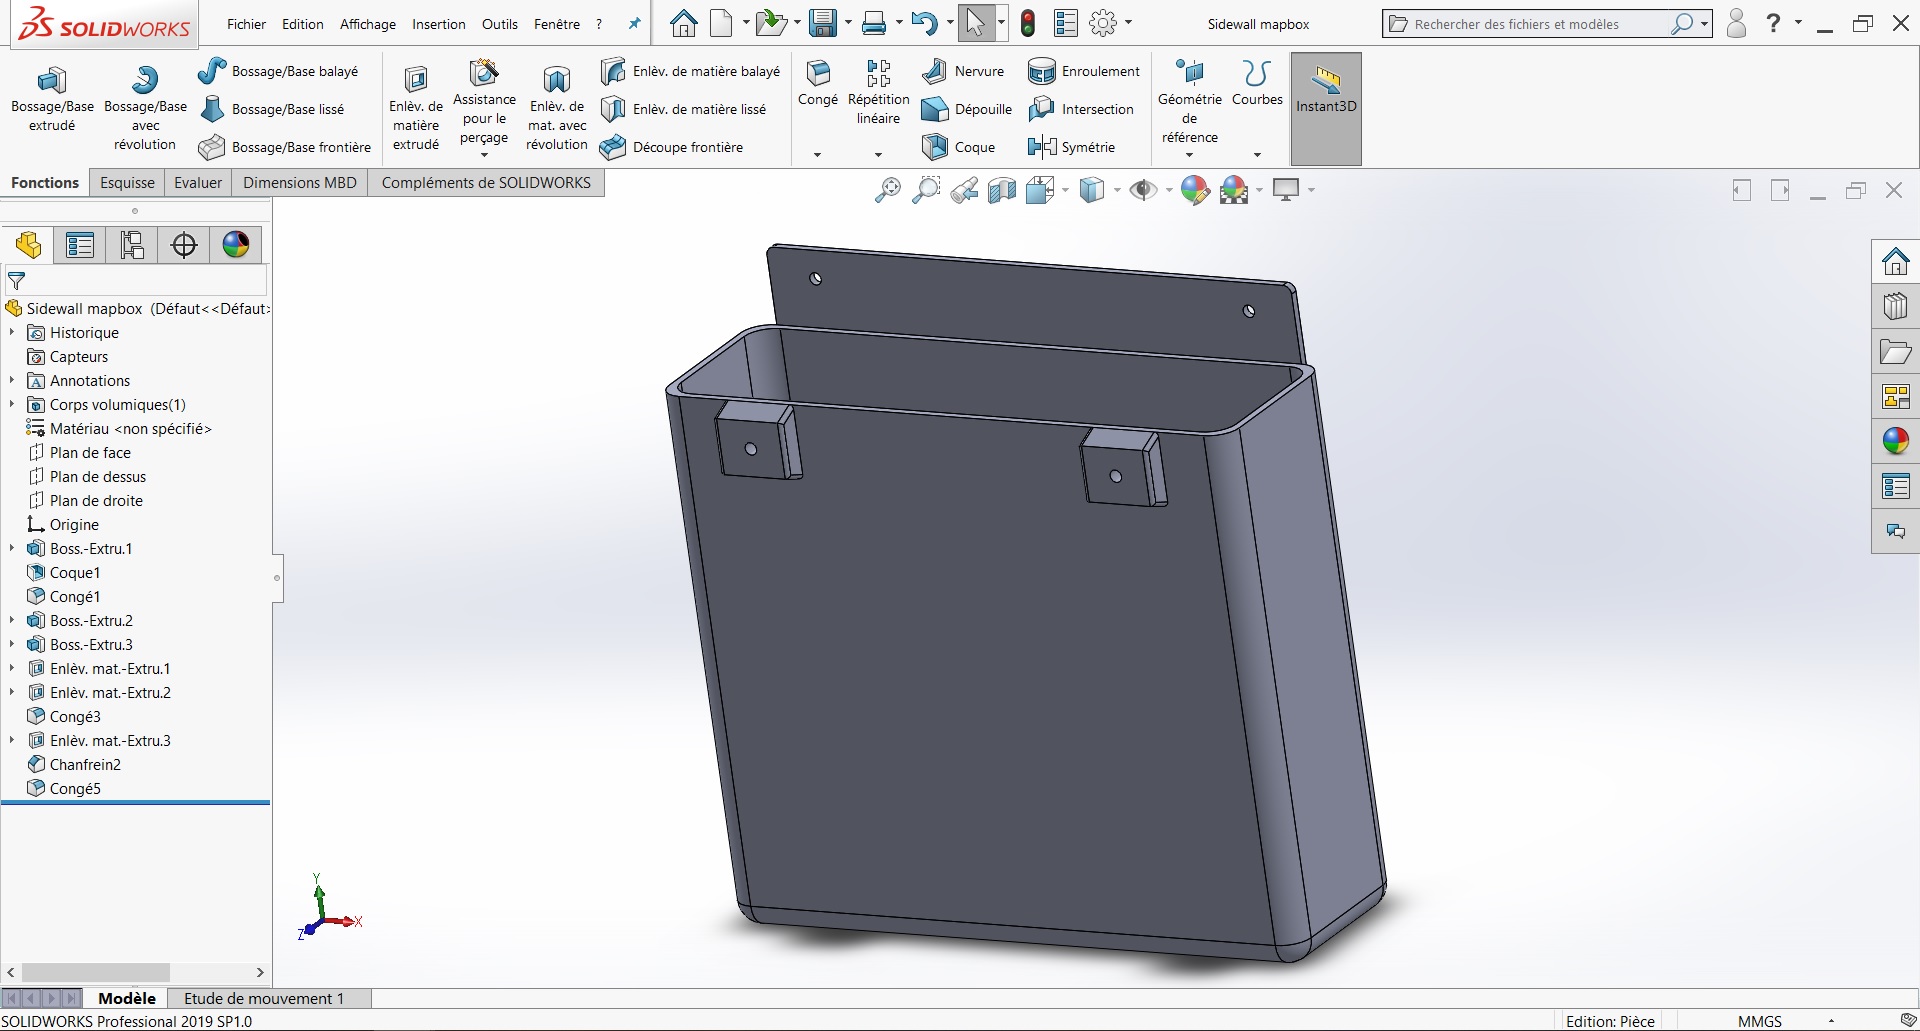Switch to Compléments de SOLIDWORKS tab
The image size is (1920, 1031).
[486, 183]
